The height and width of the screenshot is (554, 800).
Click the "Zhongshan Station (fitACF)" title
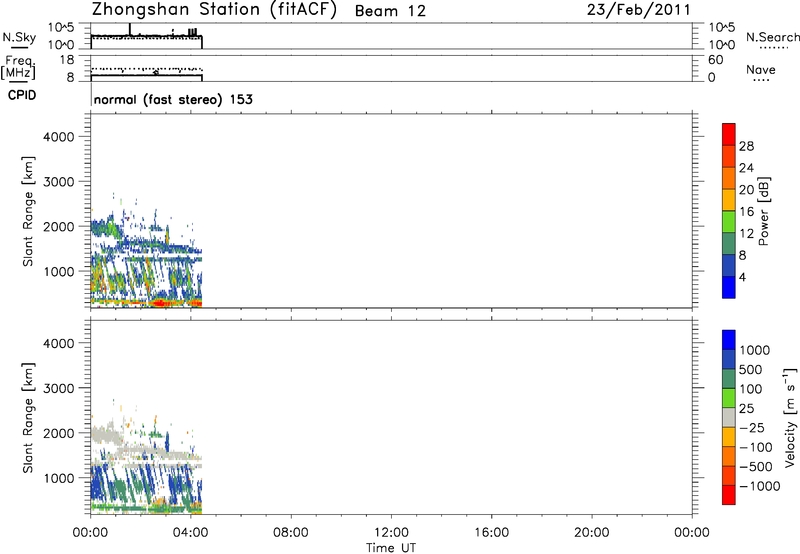(214, 10)
